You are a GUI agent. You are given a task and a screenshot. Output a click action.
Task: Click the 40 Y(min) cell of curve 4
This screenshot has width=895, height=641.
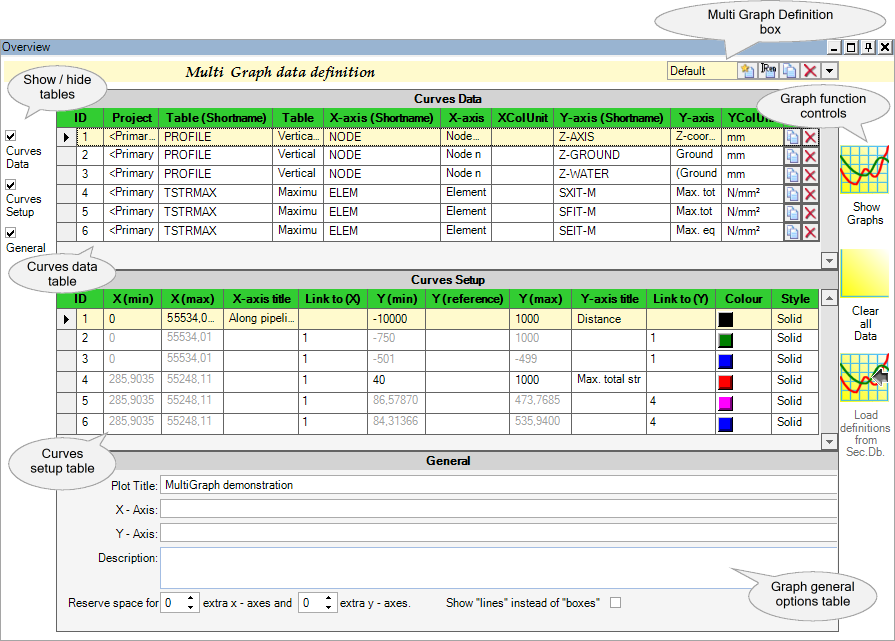coord(396,380)
